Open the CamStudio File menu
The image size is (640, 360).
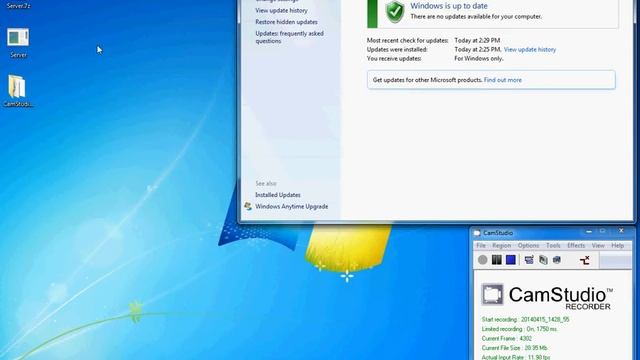pos(481,245)
